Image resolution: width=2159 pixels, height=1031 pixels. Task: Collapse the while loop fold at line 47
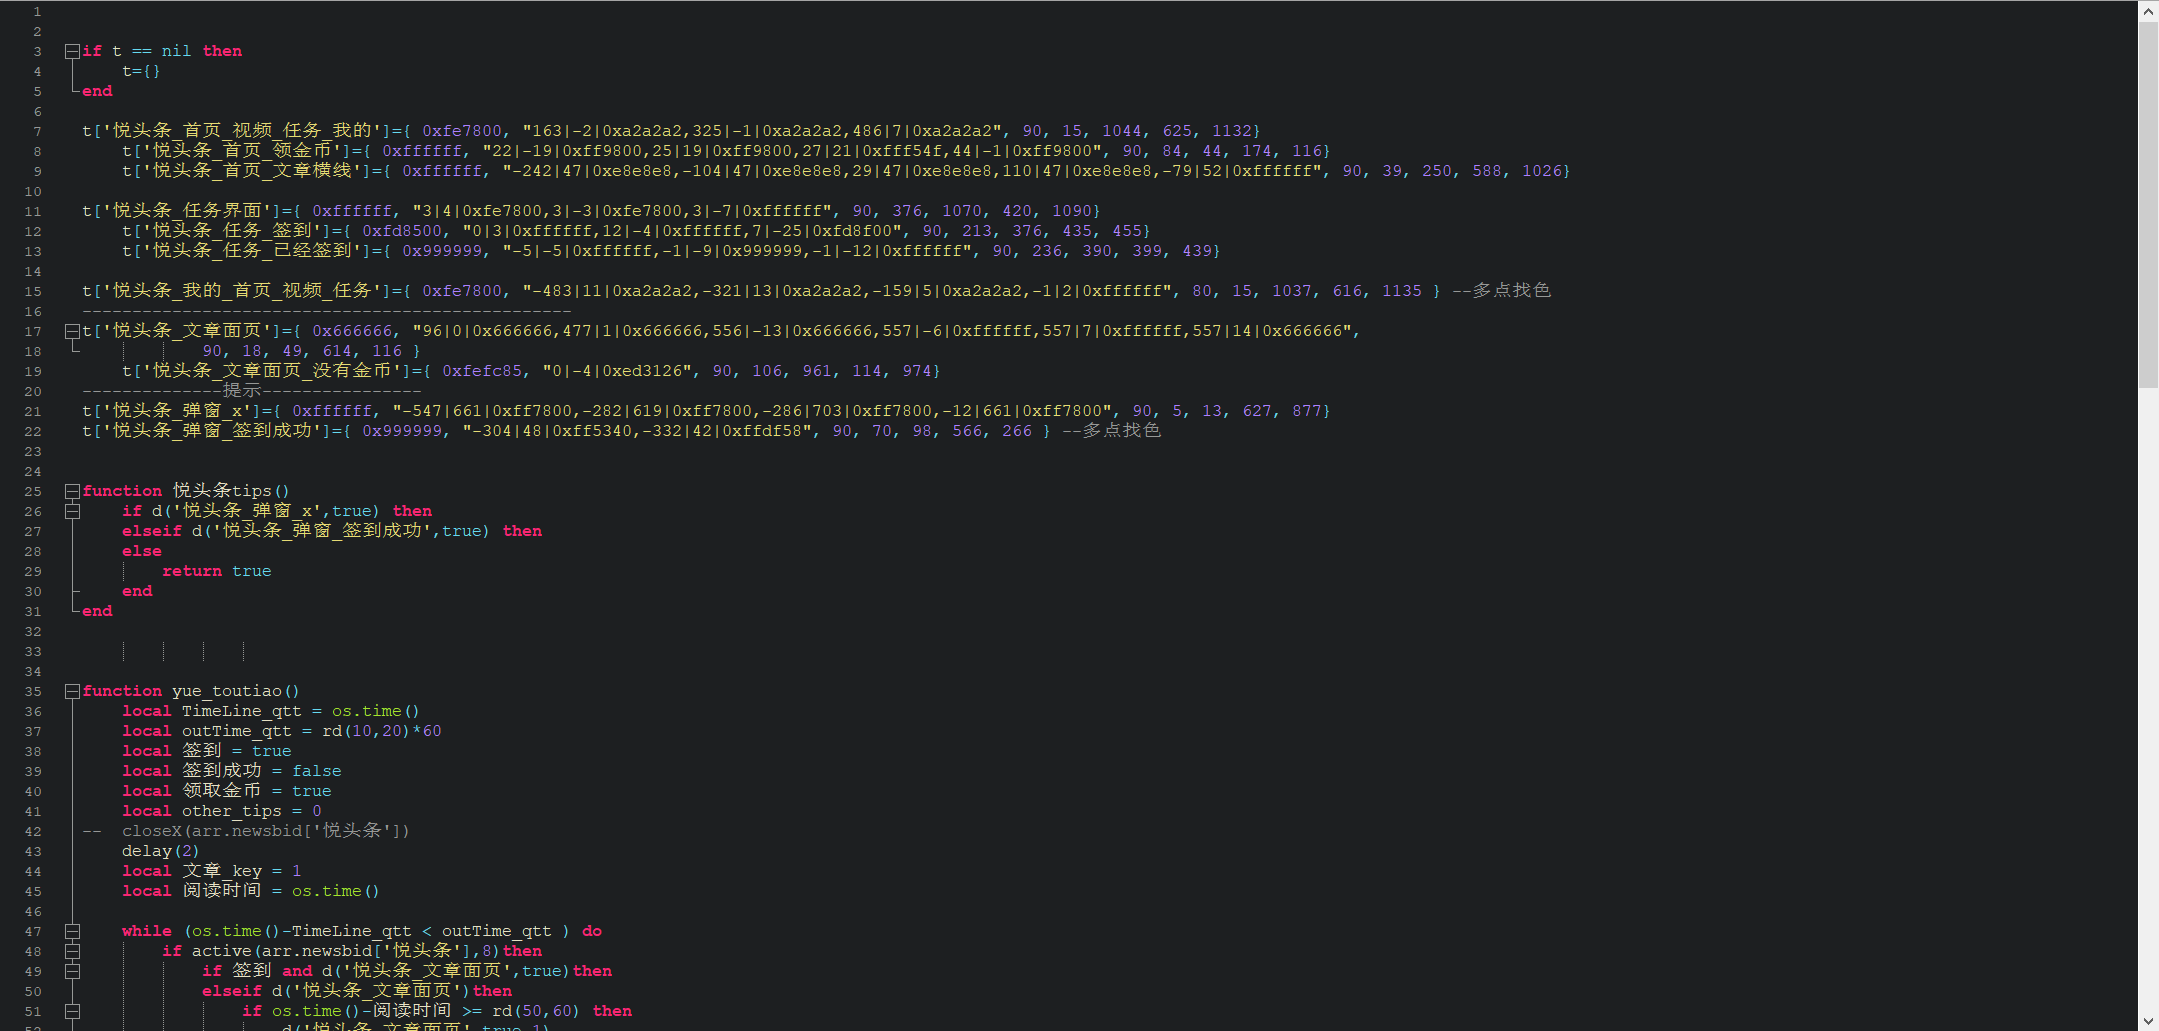point(72,931)
